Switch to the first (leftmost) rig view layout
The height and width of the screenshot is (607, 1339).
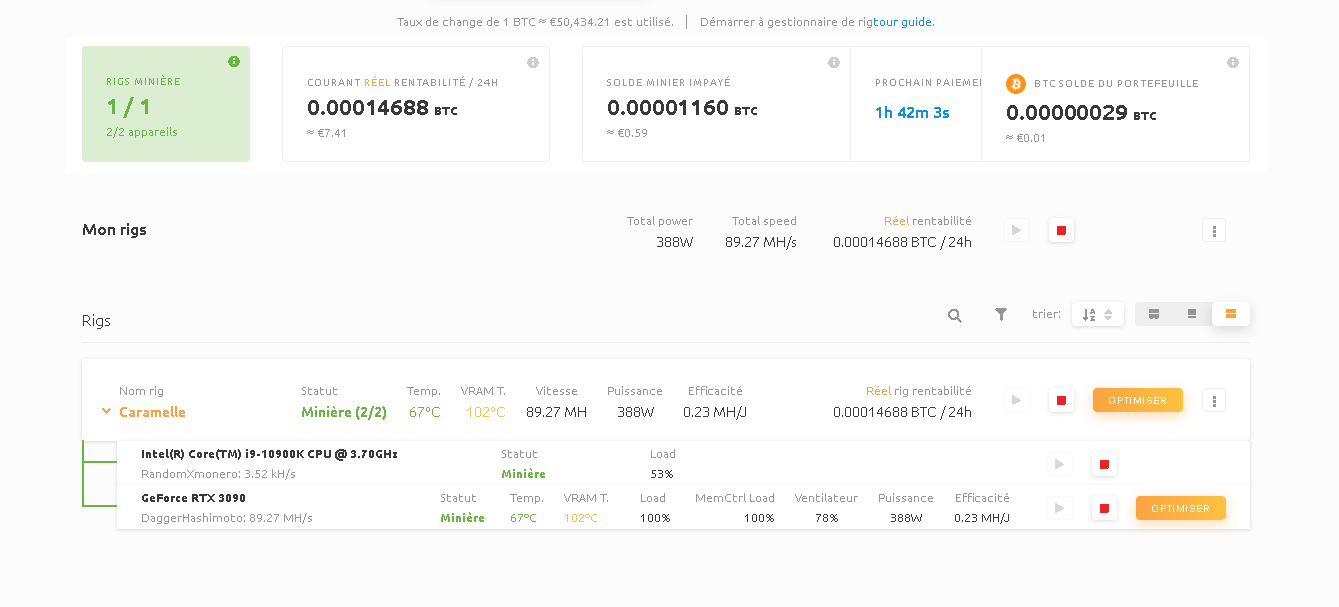pyautogui.click(x=1154, y=314)
